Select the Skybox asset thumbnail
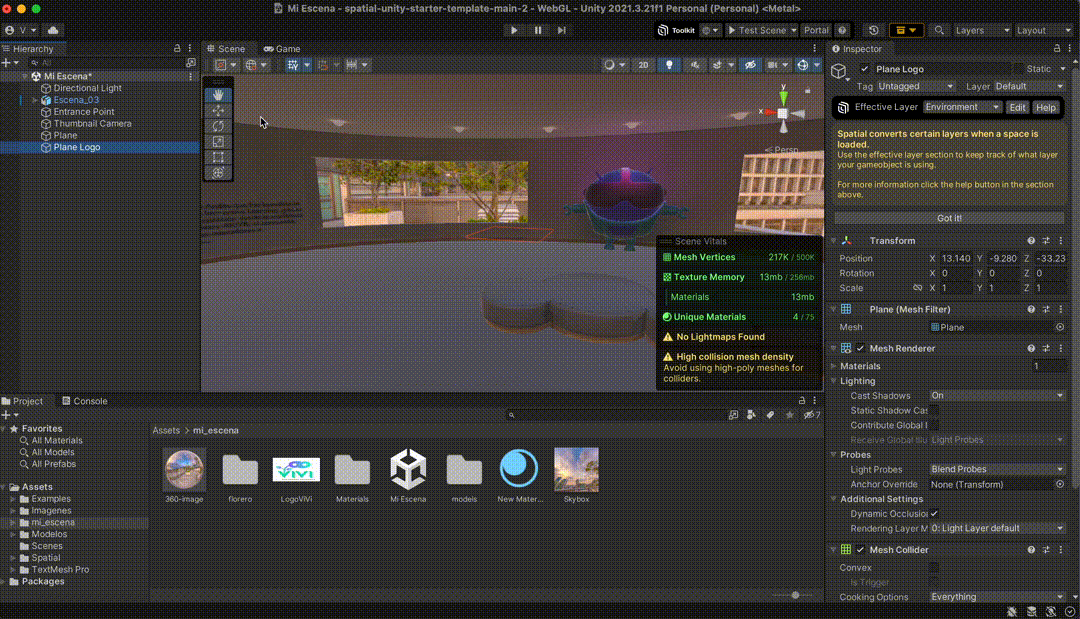This screenshot has width=1080, height=619. 577,470
